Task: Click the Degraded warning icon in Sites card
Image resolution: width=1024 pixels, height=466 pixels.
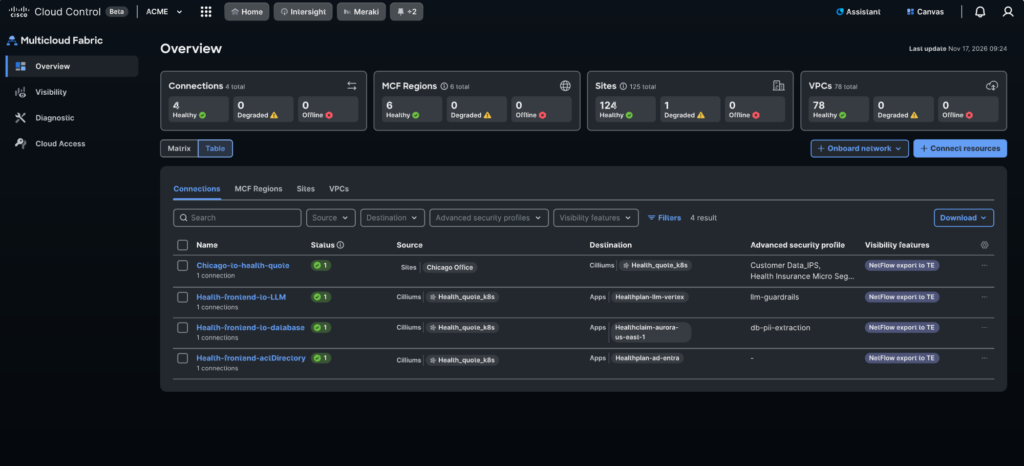Action: (701, 115)
